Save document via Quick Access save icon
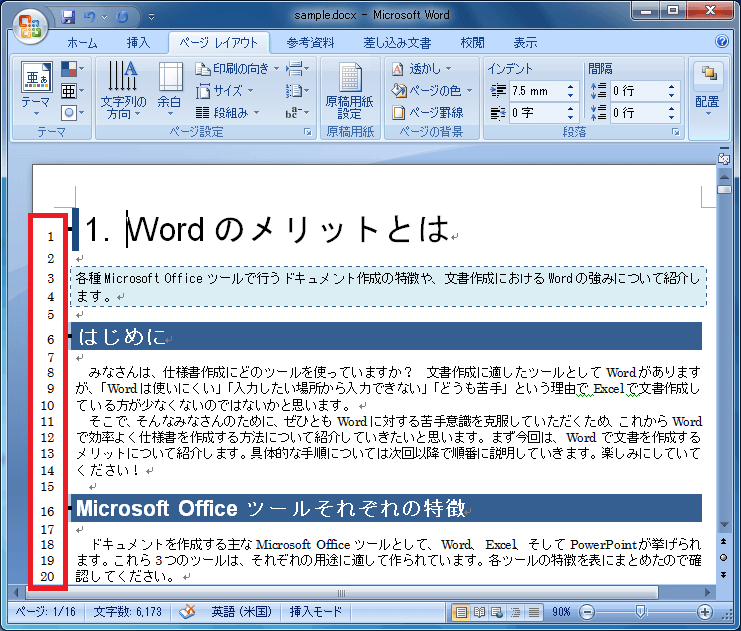 click(68, 17)
